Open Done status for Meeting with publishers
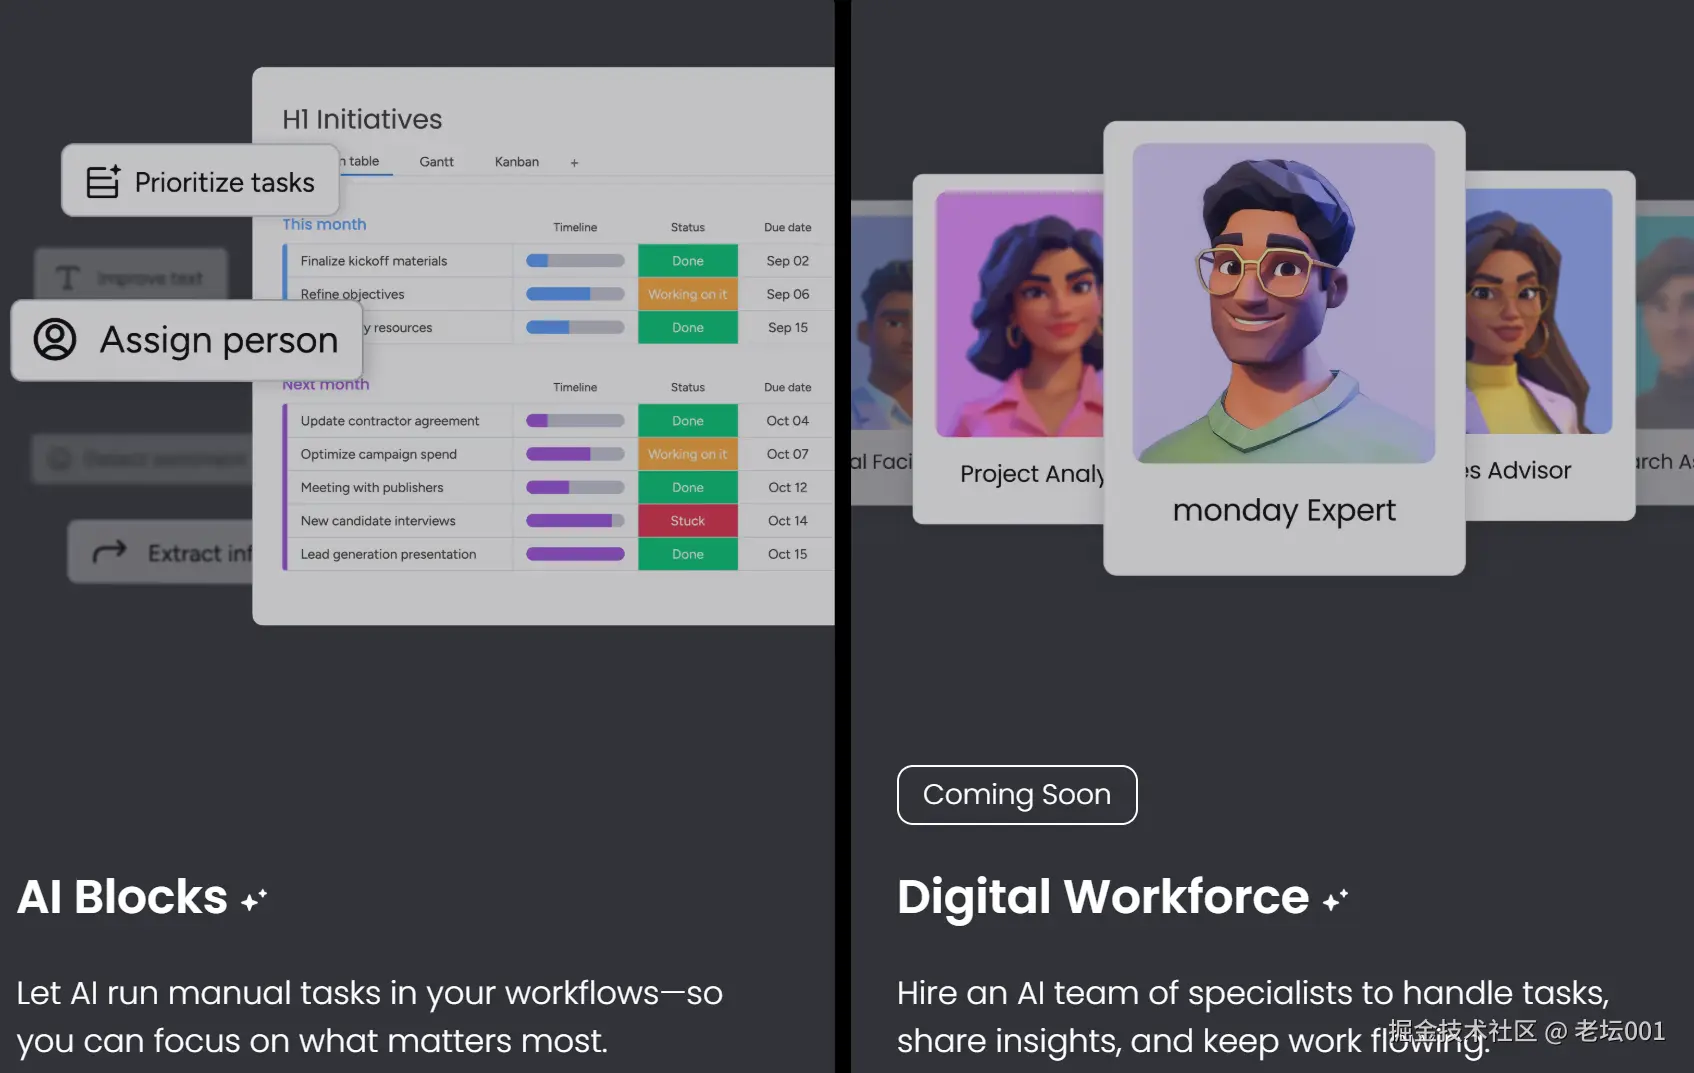The image size is (1694, 1073). (x=688, y=488)
